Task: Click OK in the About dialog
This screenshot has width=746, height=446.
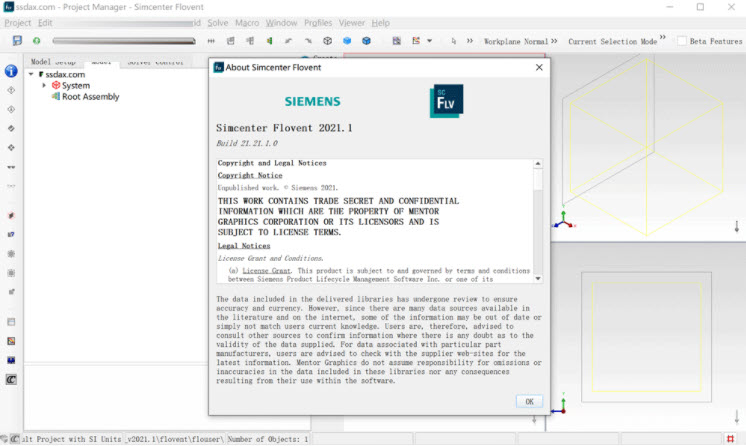Action: point(529,401)
